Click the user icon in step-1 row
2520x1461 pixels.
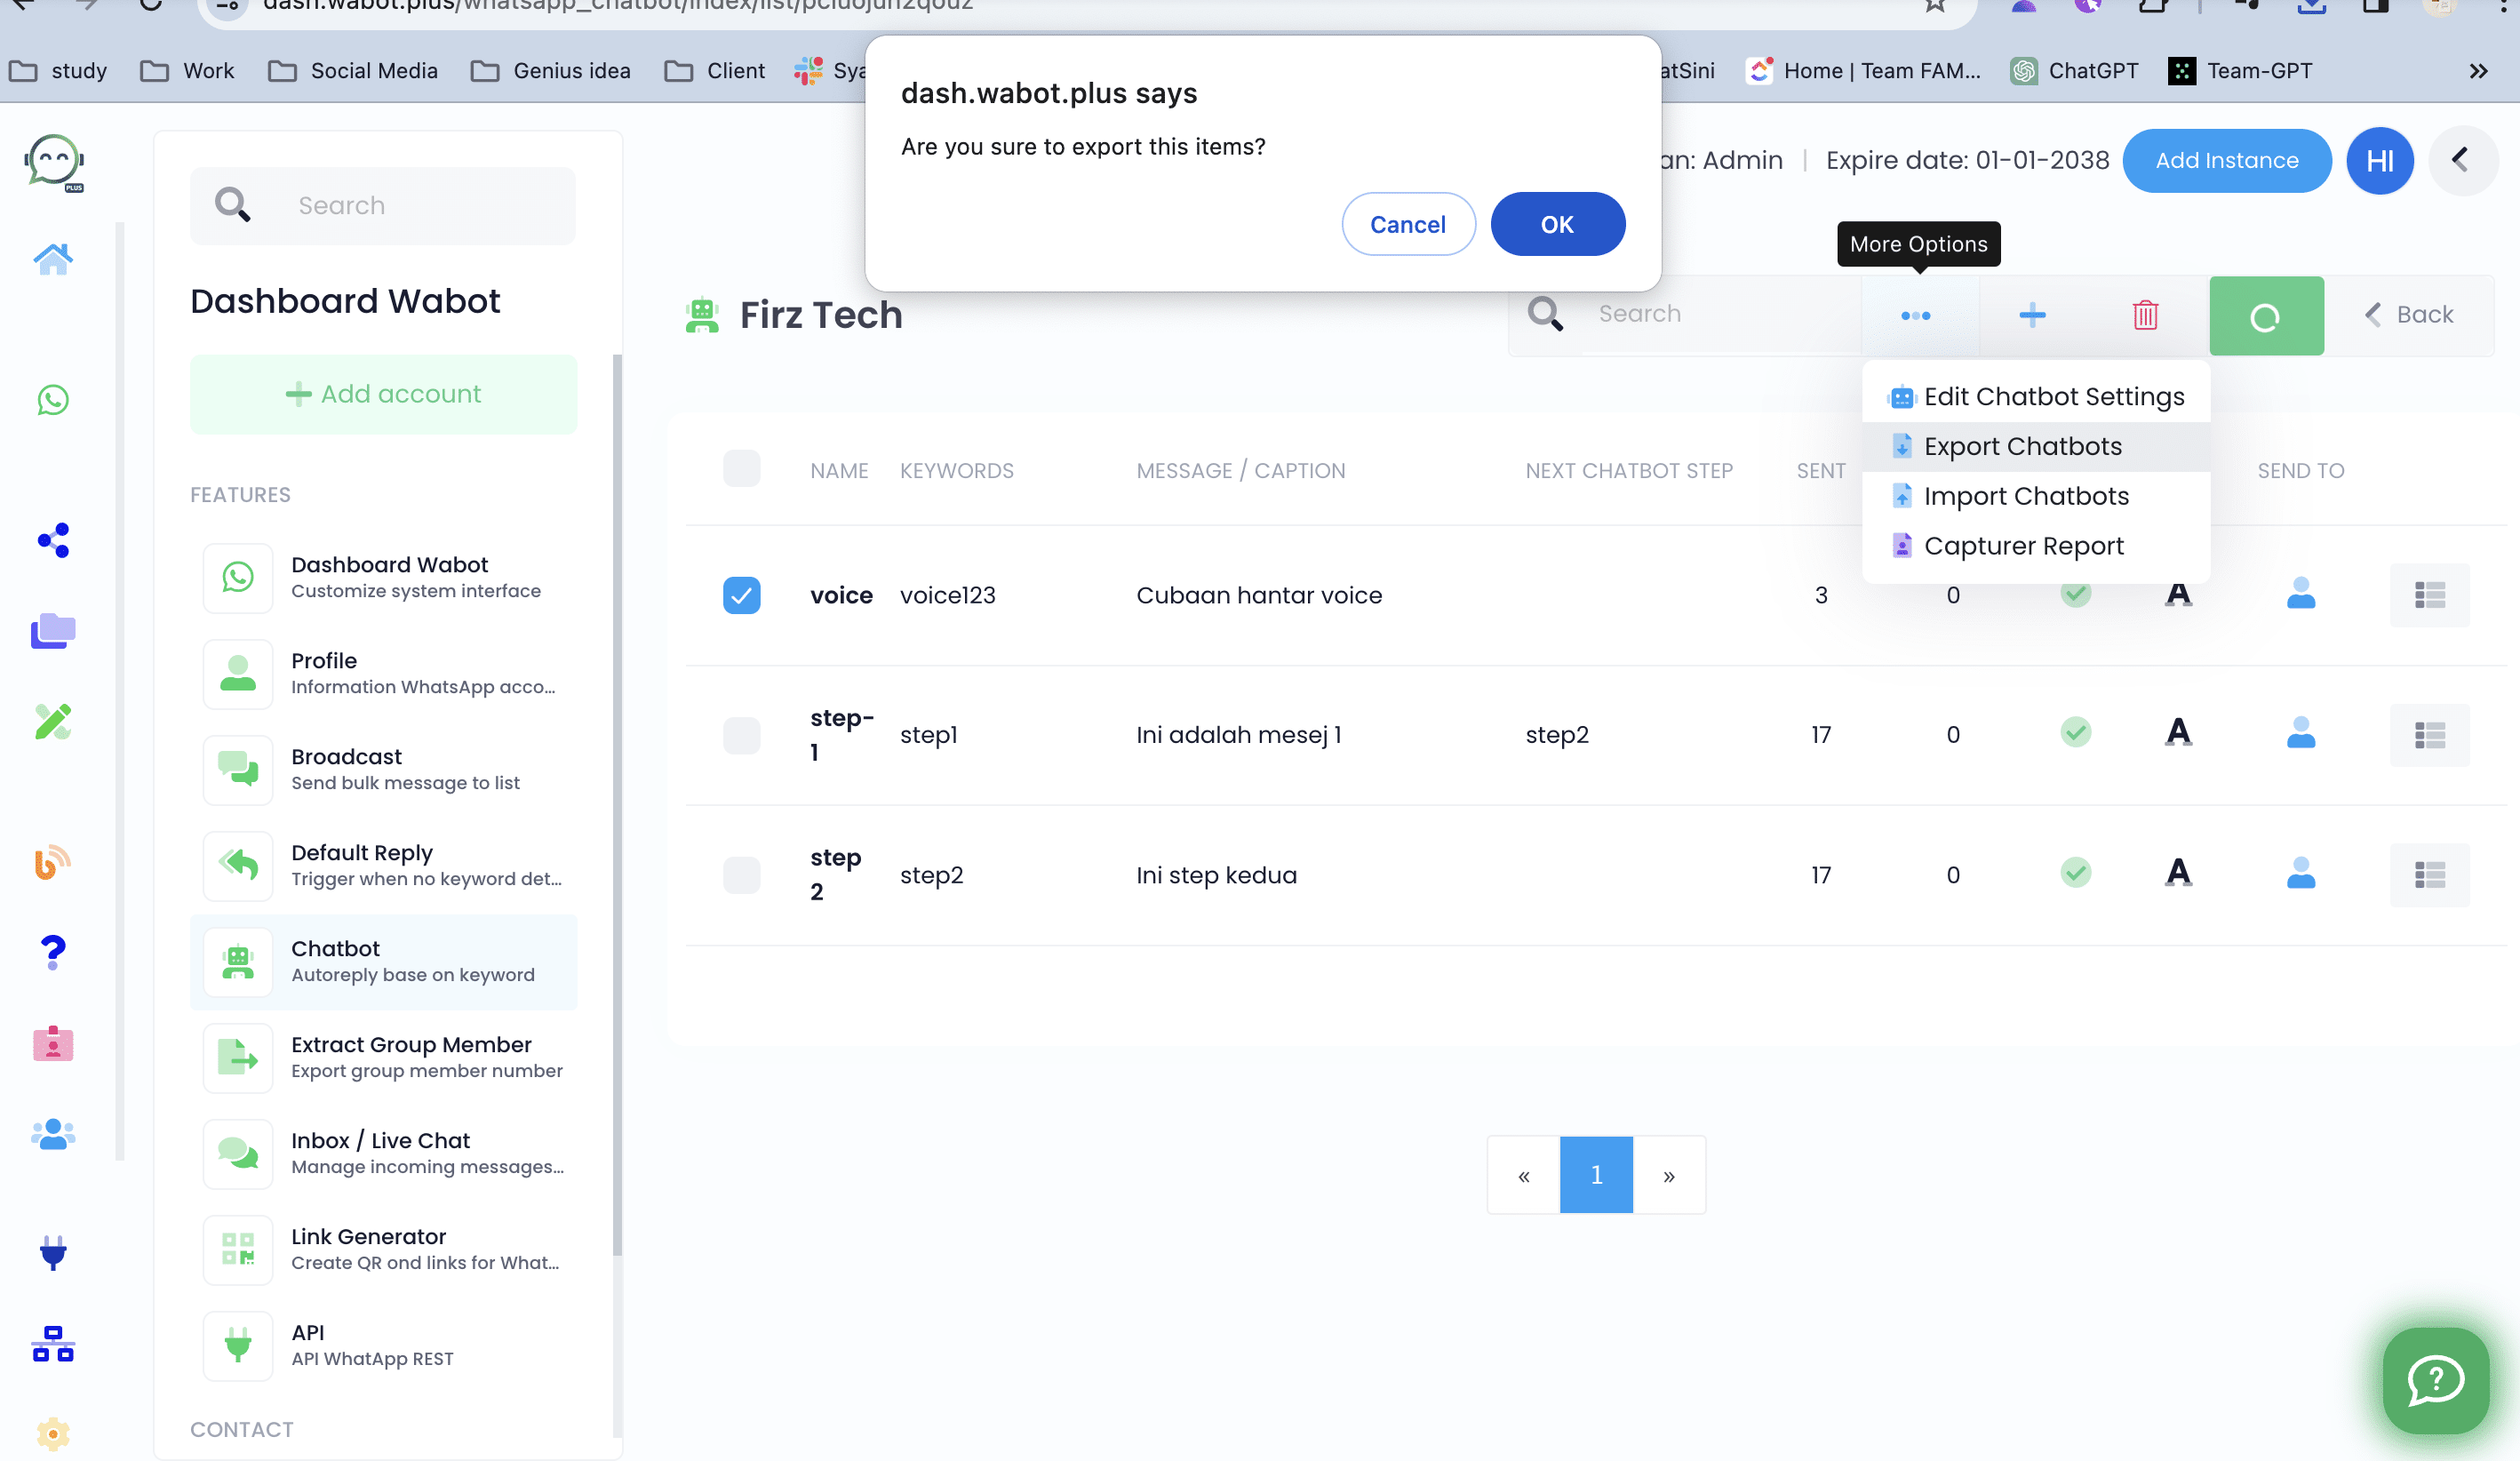(2301, 733)
